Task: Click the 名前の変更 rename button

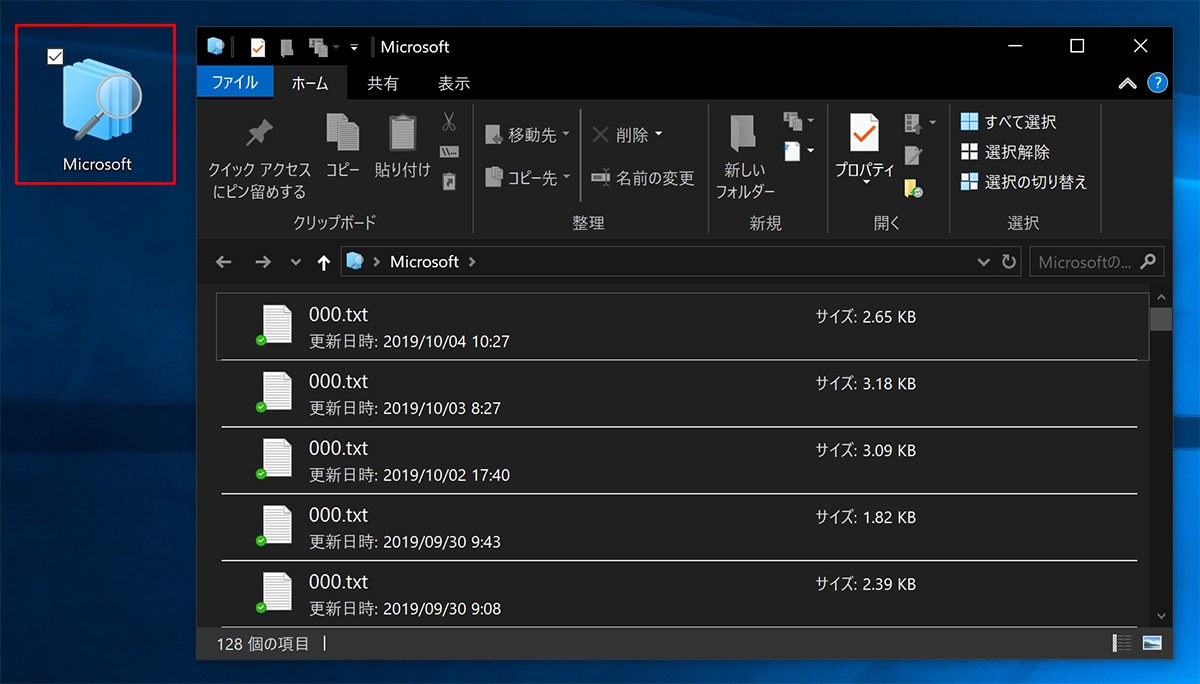Action: pyautogui.click(x=642, y=178)
